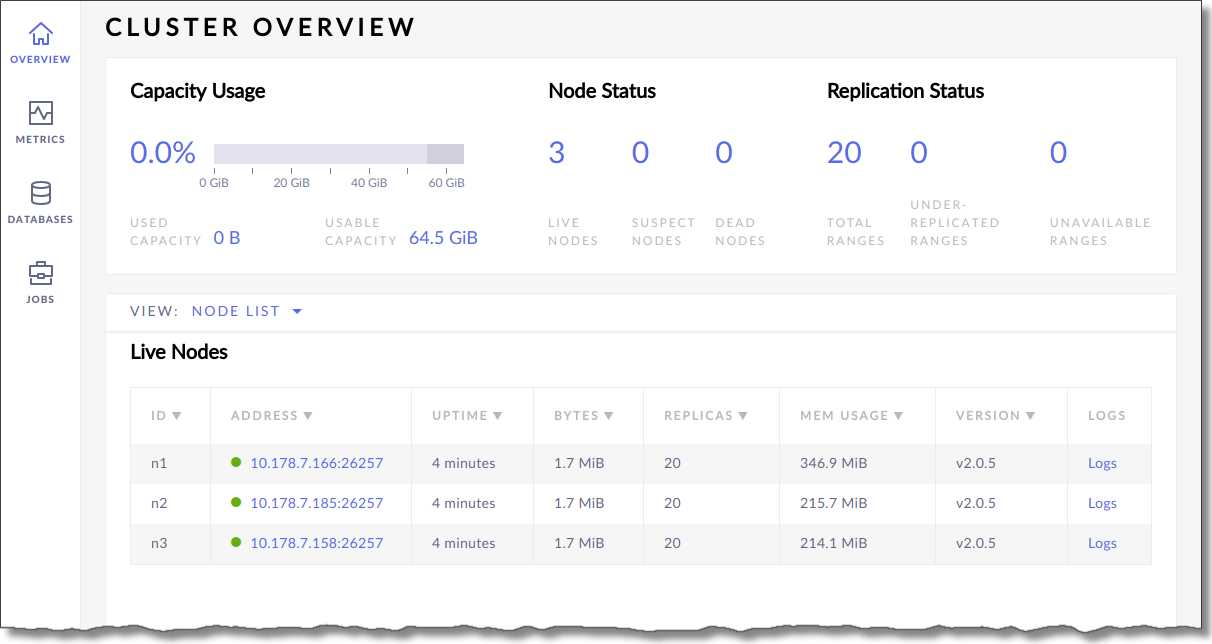The height and width of the screenshot is (644, 1212).
Task: Sort nodes by Mem Usage column
Action: point(851,415)
